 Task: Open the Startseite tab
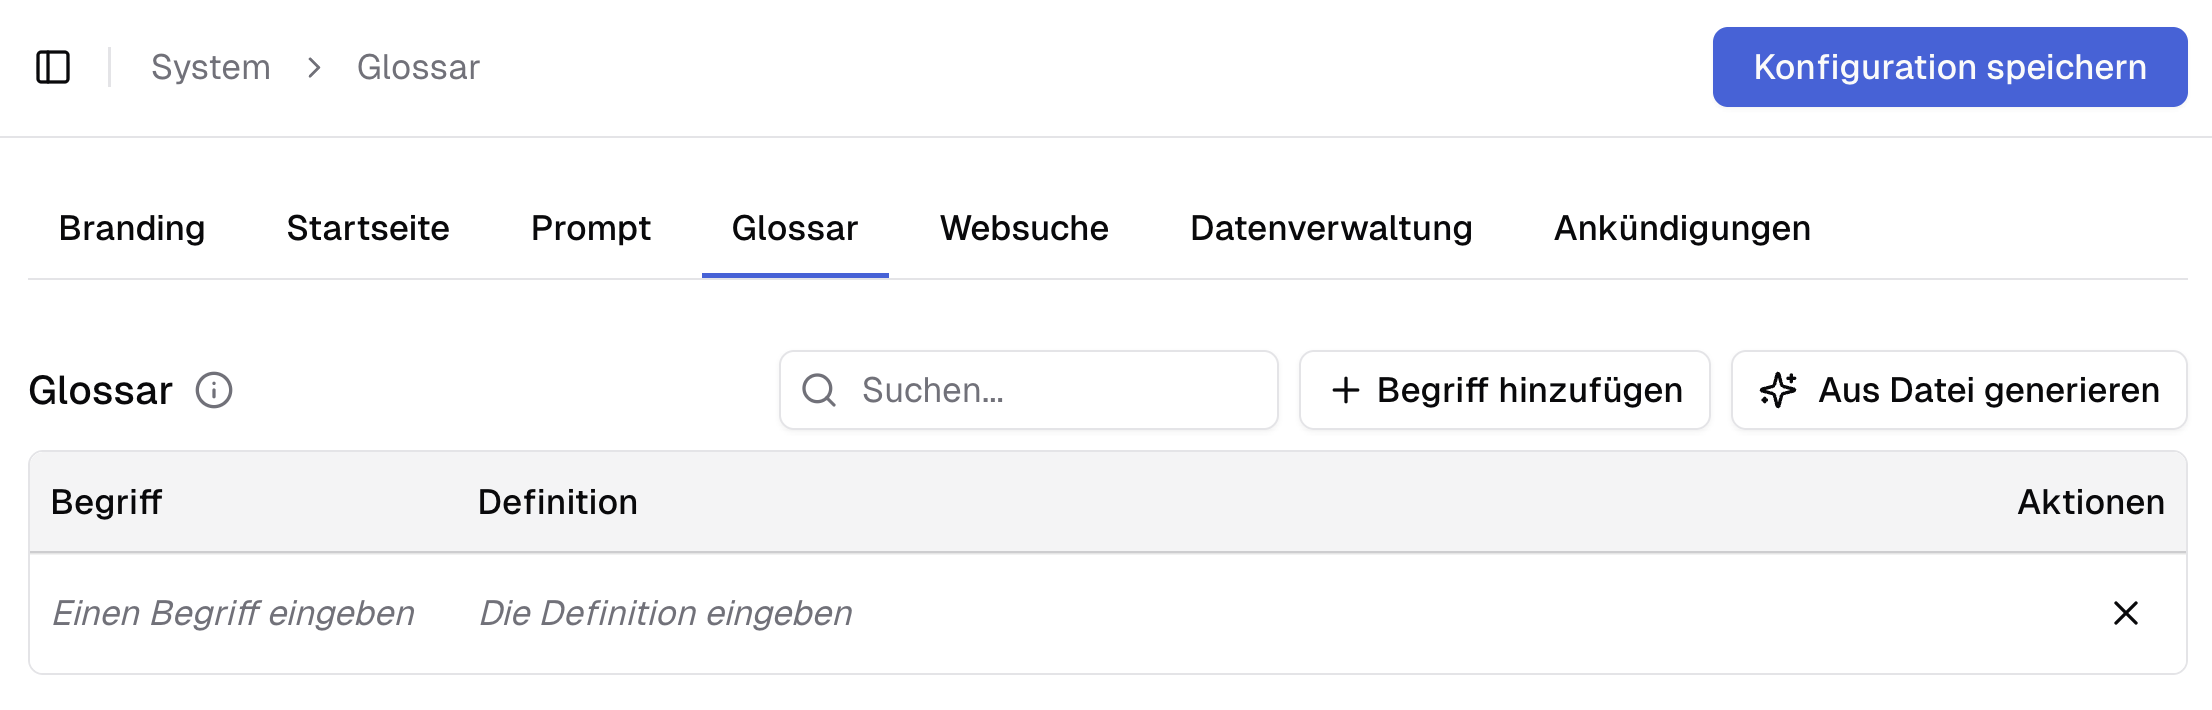[x=367, y=228]
